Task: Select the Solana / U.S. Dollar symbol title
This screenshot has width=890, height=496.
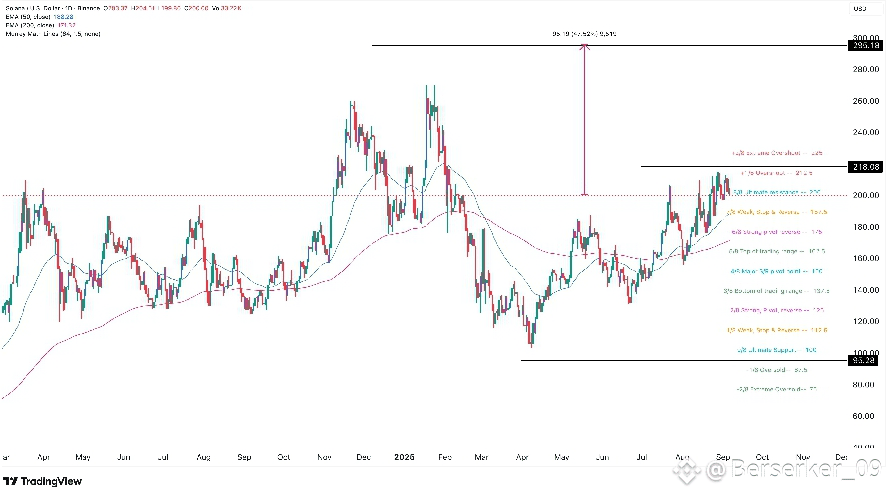Action: [53, 8]
